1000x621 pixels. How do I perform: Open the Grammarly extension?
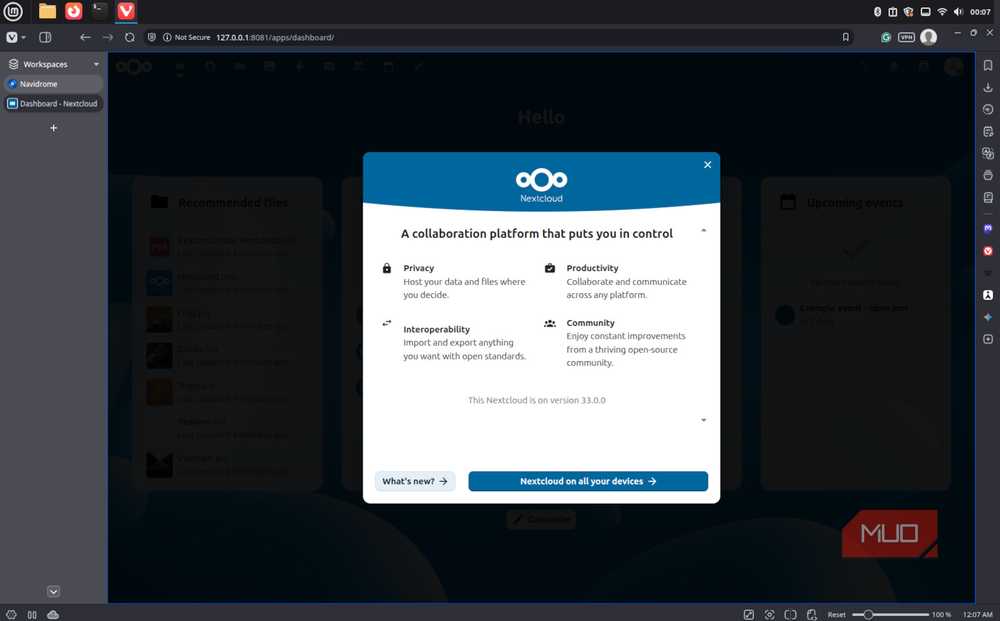tap(886, 38)
